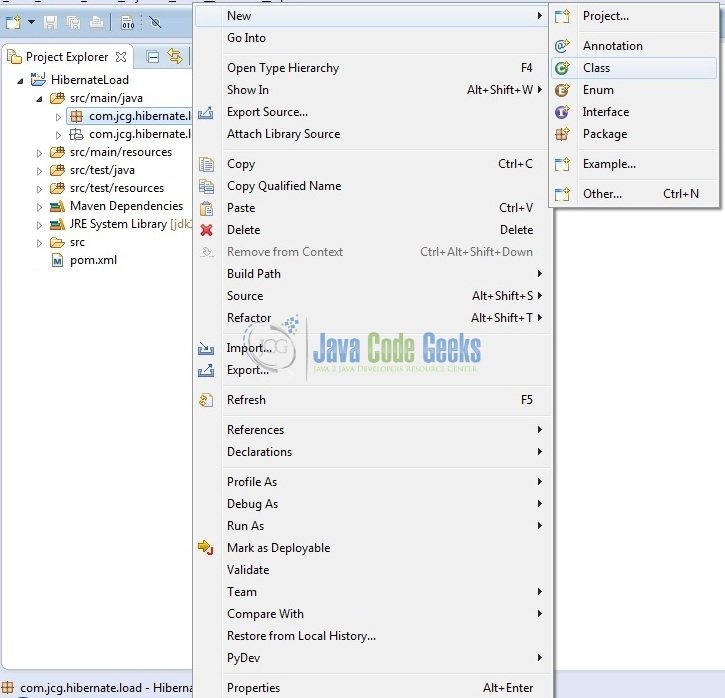Click Mark as Deployable icon
The image size is (725, 698).
pos(206,548)
